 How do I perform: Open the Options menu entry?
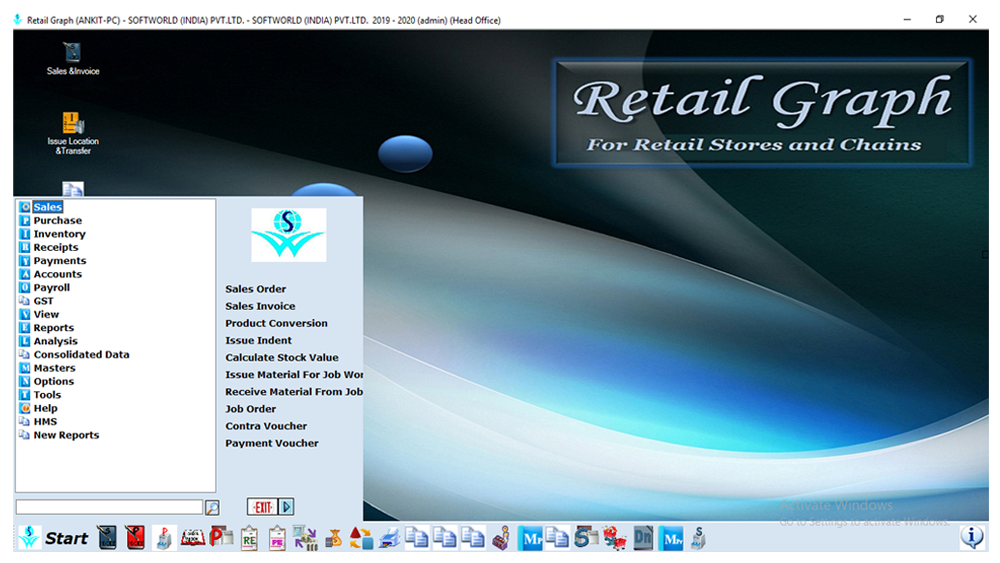(54, 381)
